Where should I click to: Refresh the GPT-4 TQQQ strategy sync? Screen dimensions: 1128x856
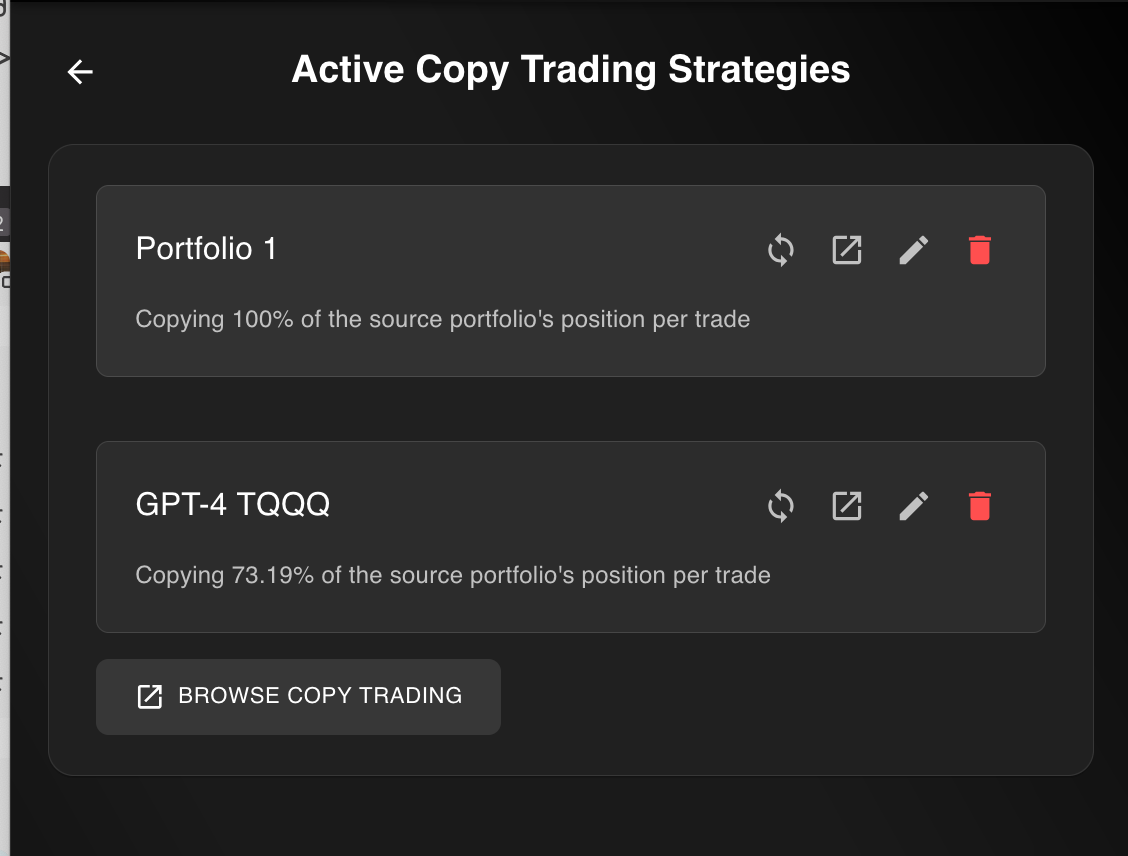[x=781, y=506]
